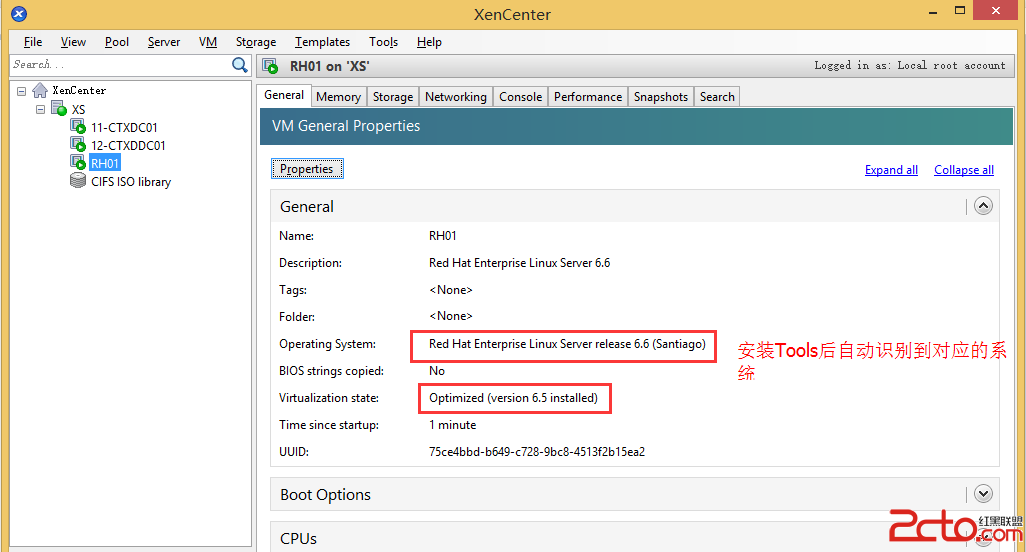
Task: Click the Boot Options section title
Action: point(325,495)
